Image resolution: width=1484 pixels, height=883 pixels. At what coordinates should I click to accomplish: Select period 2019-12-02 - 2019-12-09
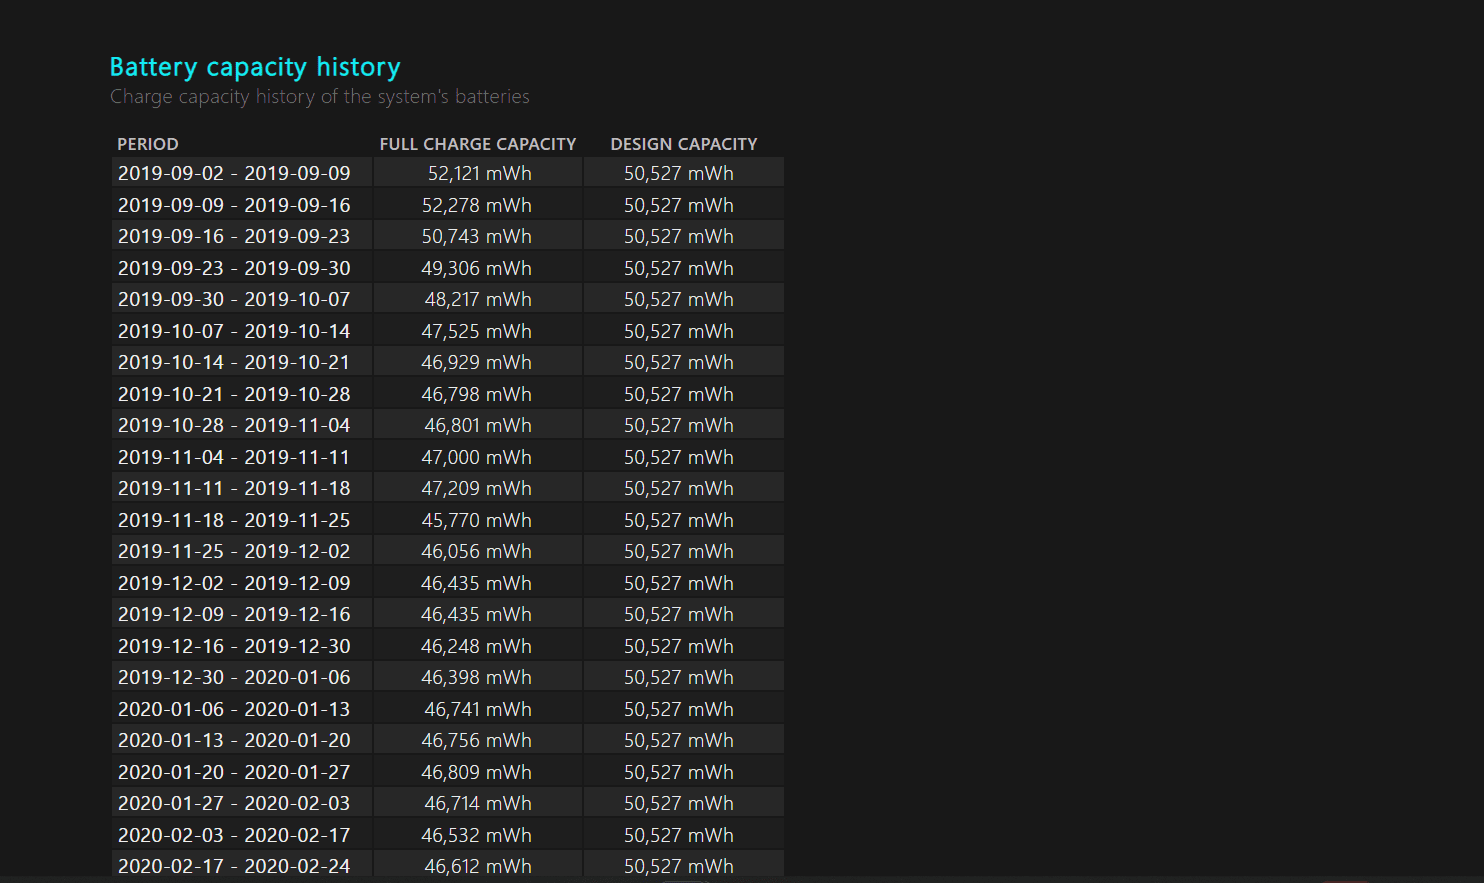click(x=234, y=583)
